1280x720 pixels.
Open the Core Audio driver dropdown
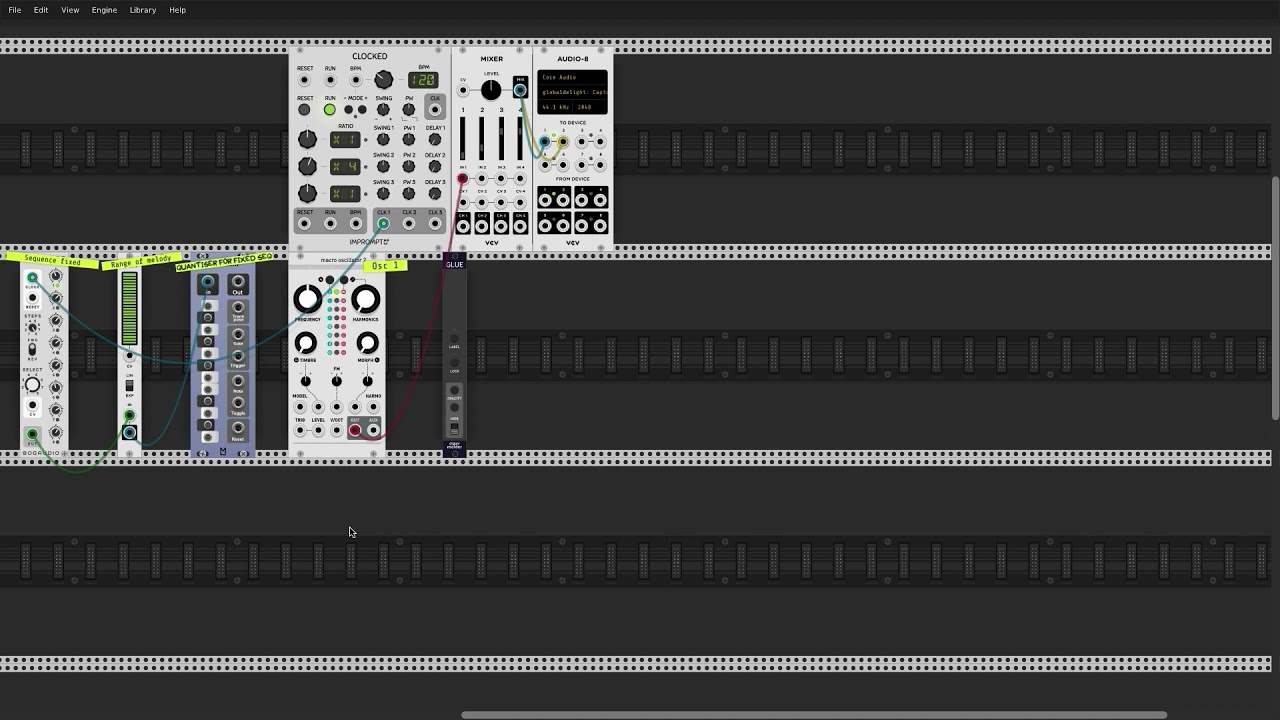[573, 77]
